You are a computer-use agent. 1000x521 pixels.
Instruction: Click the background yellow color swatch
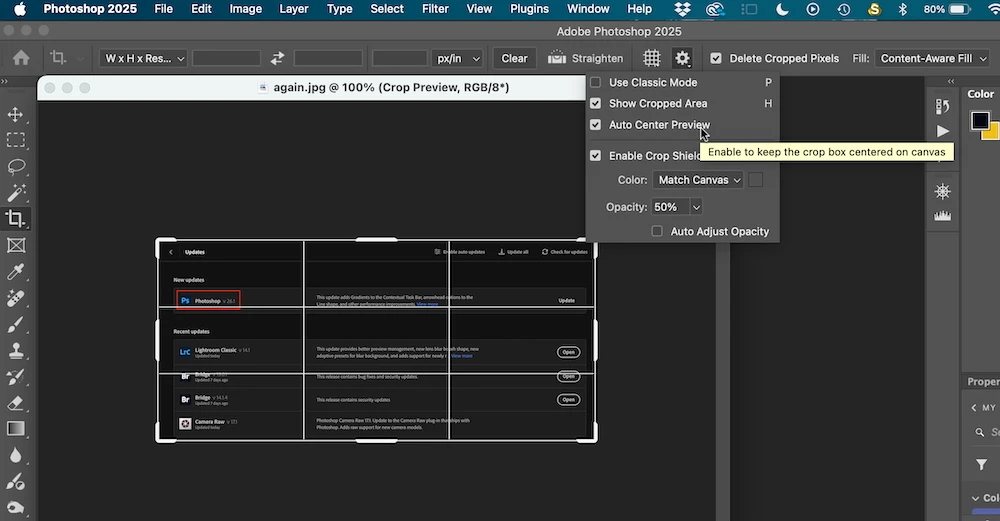pos(991,132)
